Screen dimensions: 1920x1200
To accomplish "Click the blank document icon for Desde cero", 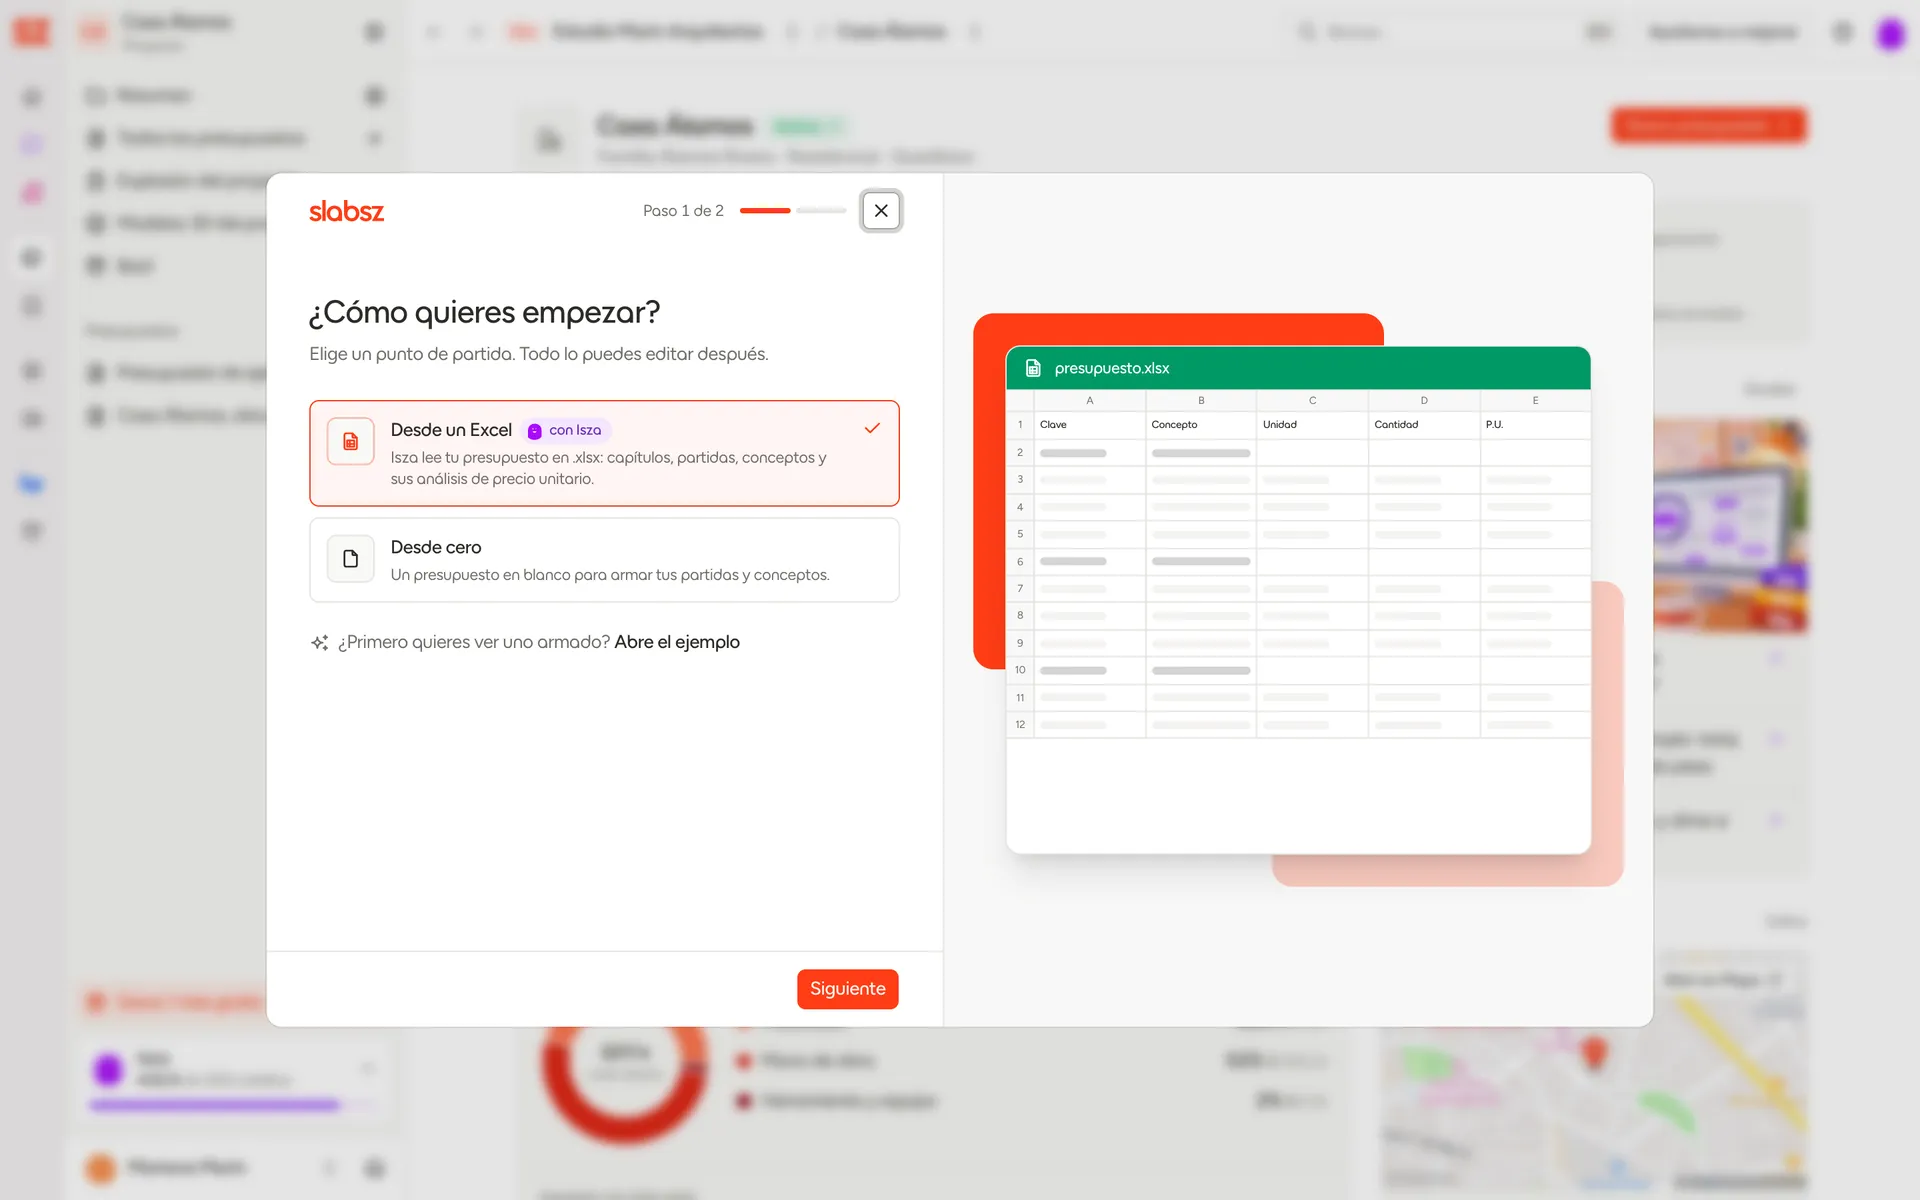I will tap(351, 558).
